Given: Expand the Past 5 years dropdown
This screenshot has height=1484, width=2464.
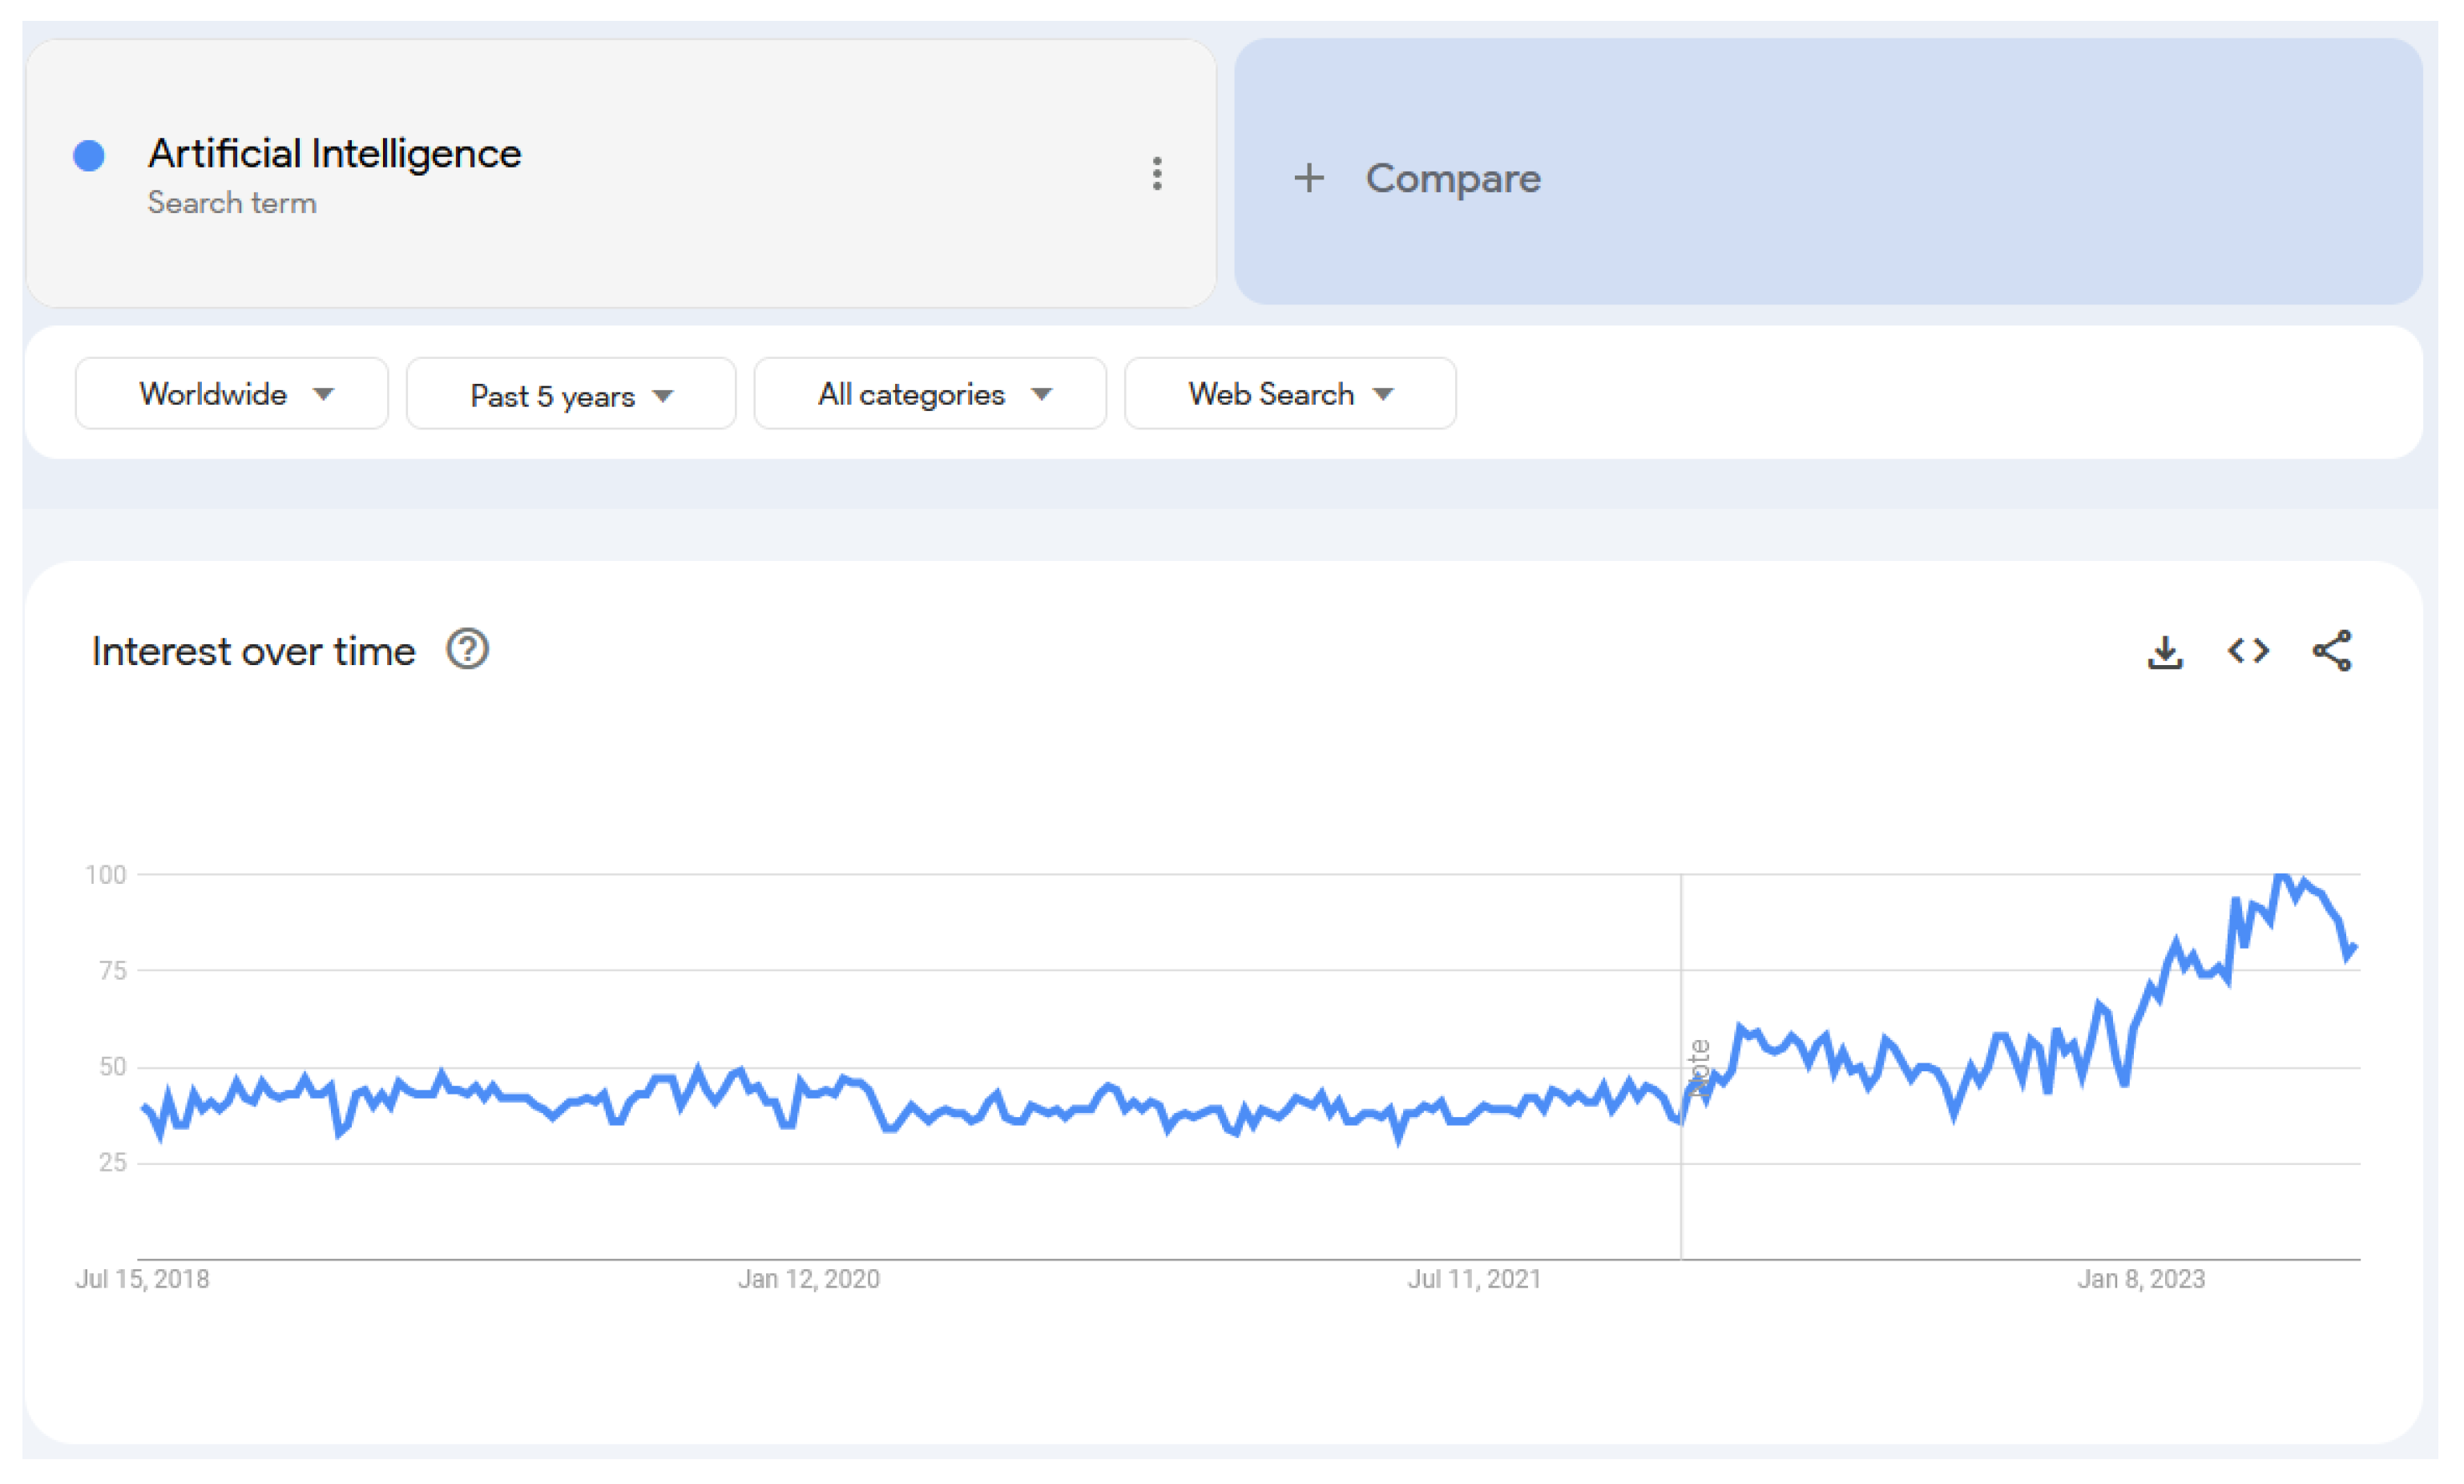Looking at the screenshot, I should click(571, 396).
